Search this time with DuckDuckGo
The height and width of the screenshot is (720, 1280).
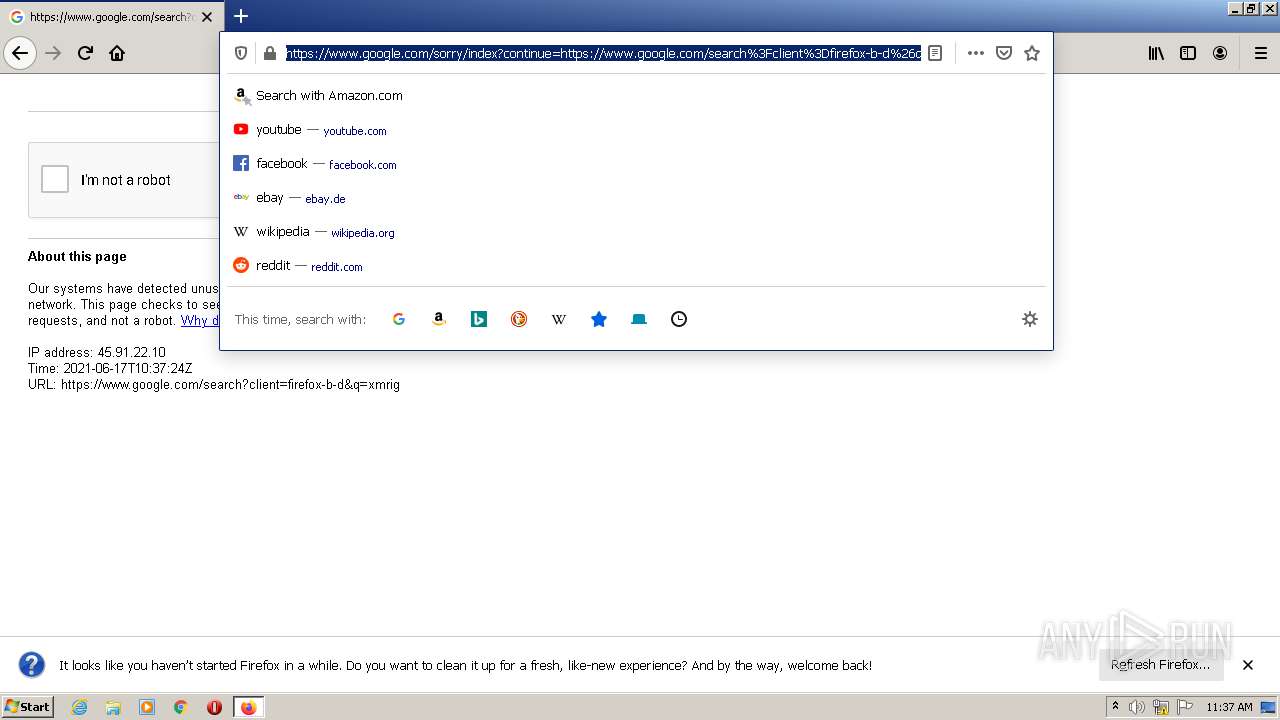[x=519, y=319]
